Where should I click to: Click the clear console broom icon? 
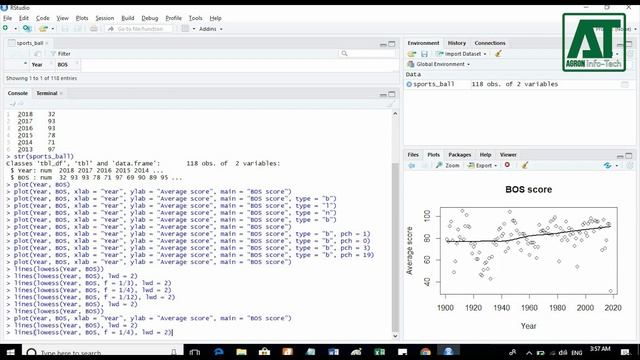coord(391,104)
